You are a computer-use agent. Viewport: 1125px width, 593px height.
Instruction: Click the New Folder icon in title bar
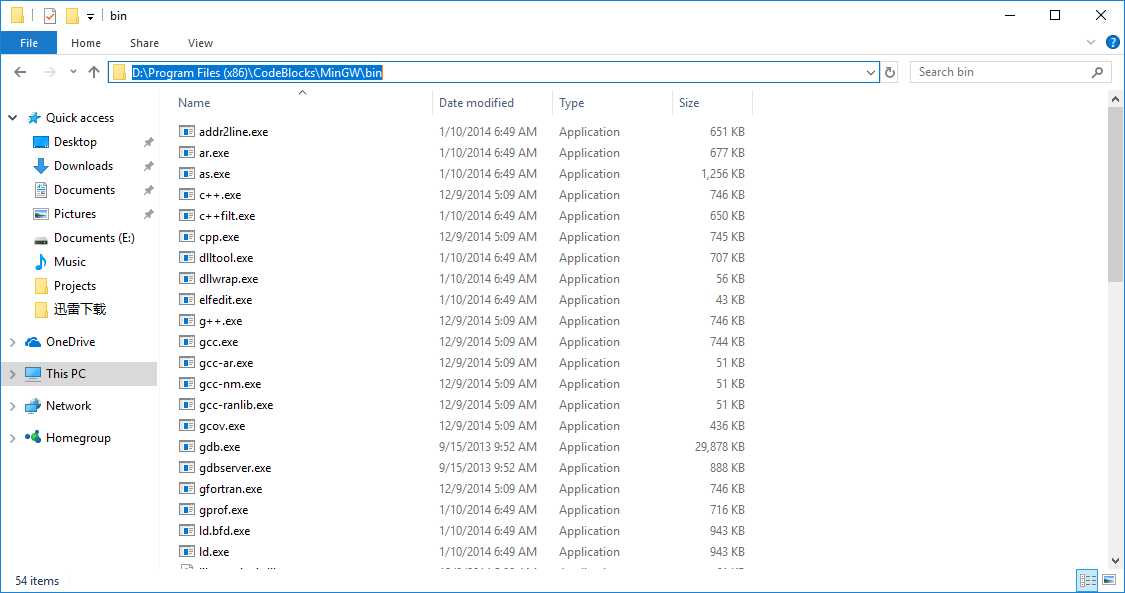pos(72,16)
